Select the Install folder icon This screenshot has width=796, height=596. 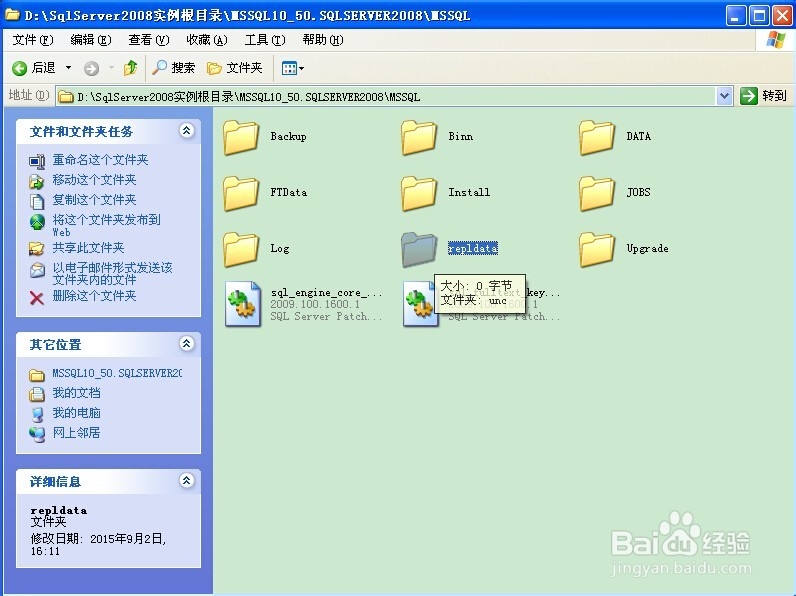[x=419, y=193]
